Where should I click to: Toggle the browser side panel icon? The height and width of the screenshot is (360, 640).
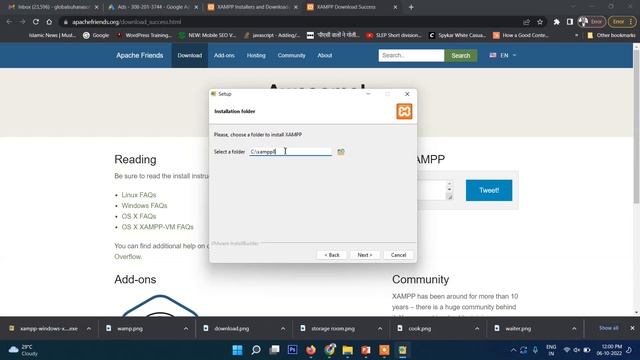(x=570, y=22)
